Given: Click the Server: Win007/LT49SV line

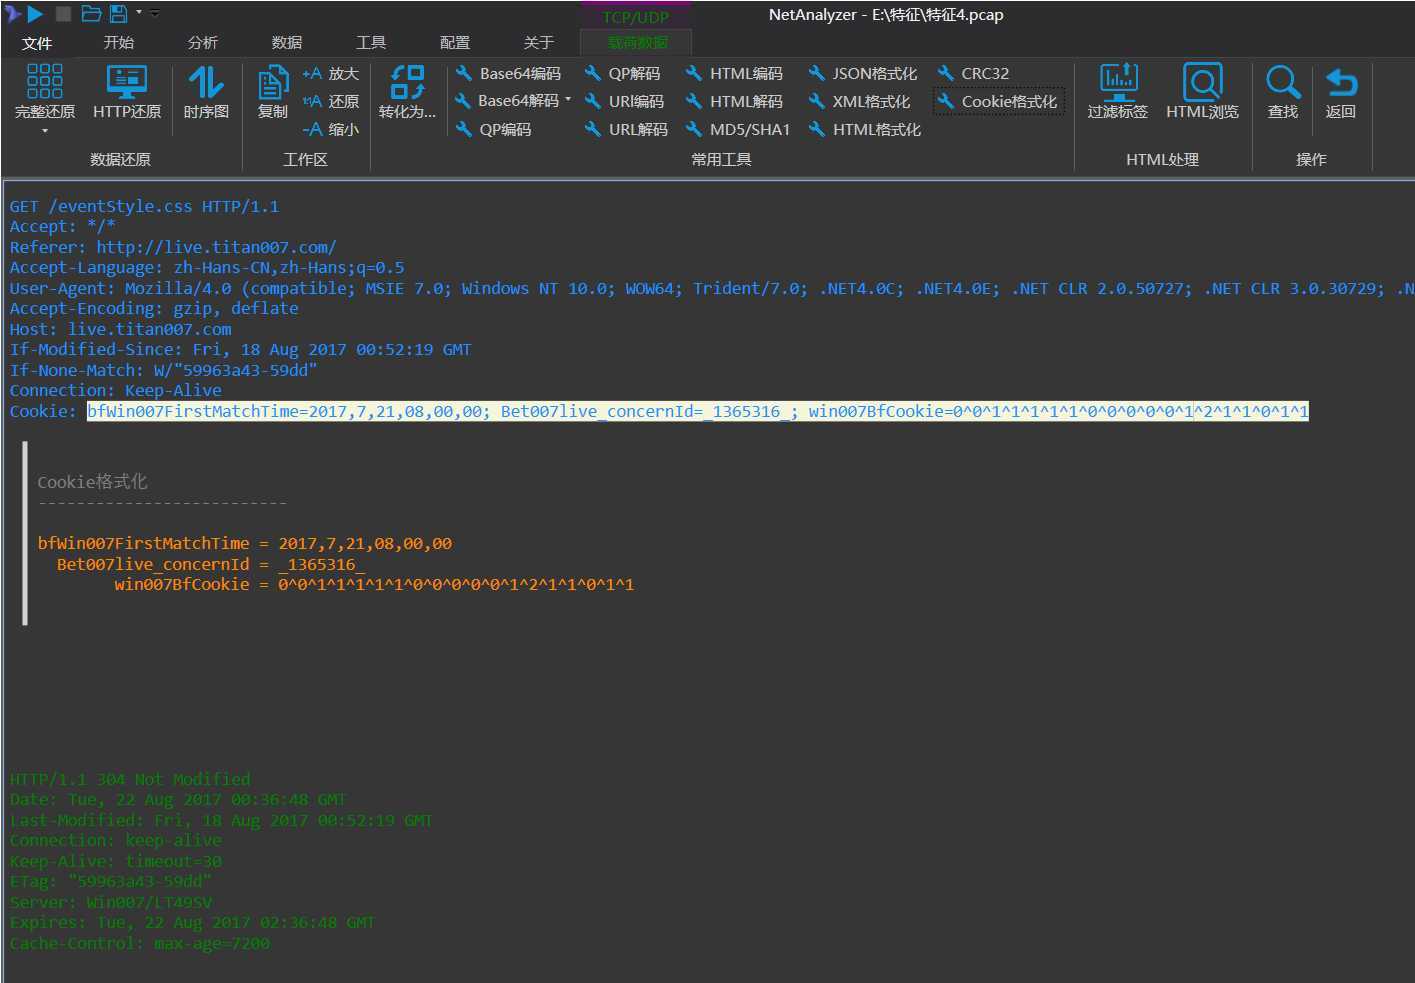Looking at the screenshot, I should 111,902.
